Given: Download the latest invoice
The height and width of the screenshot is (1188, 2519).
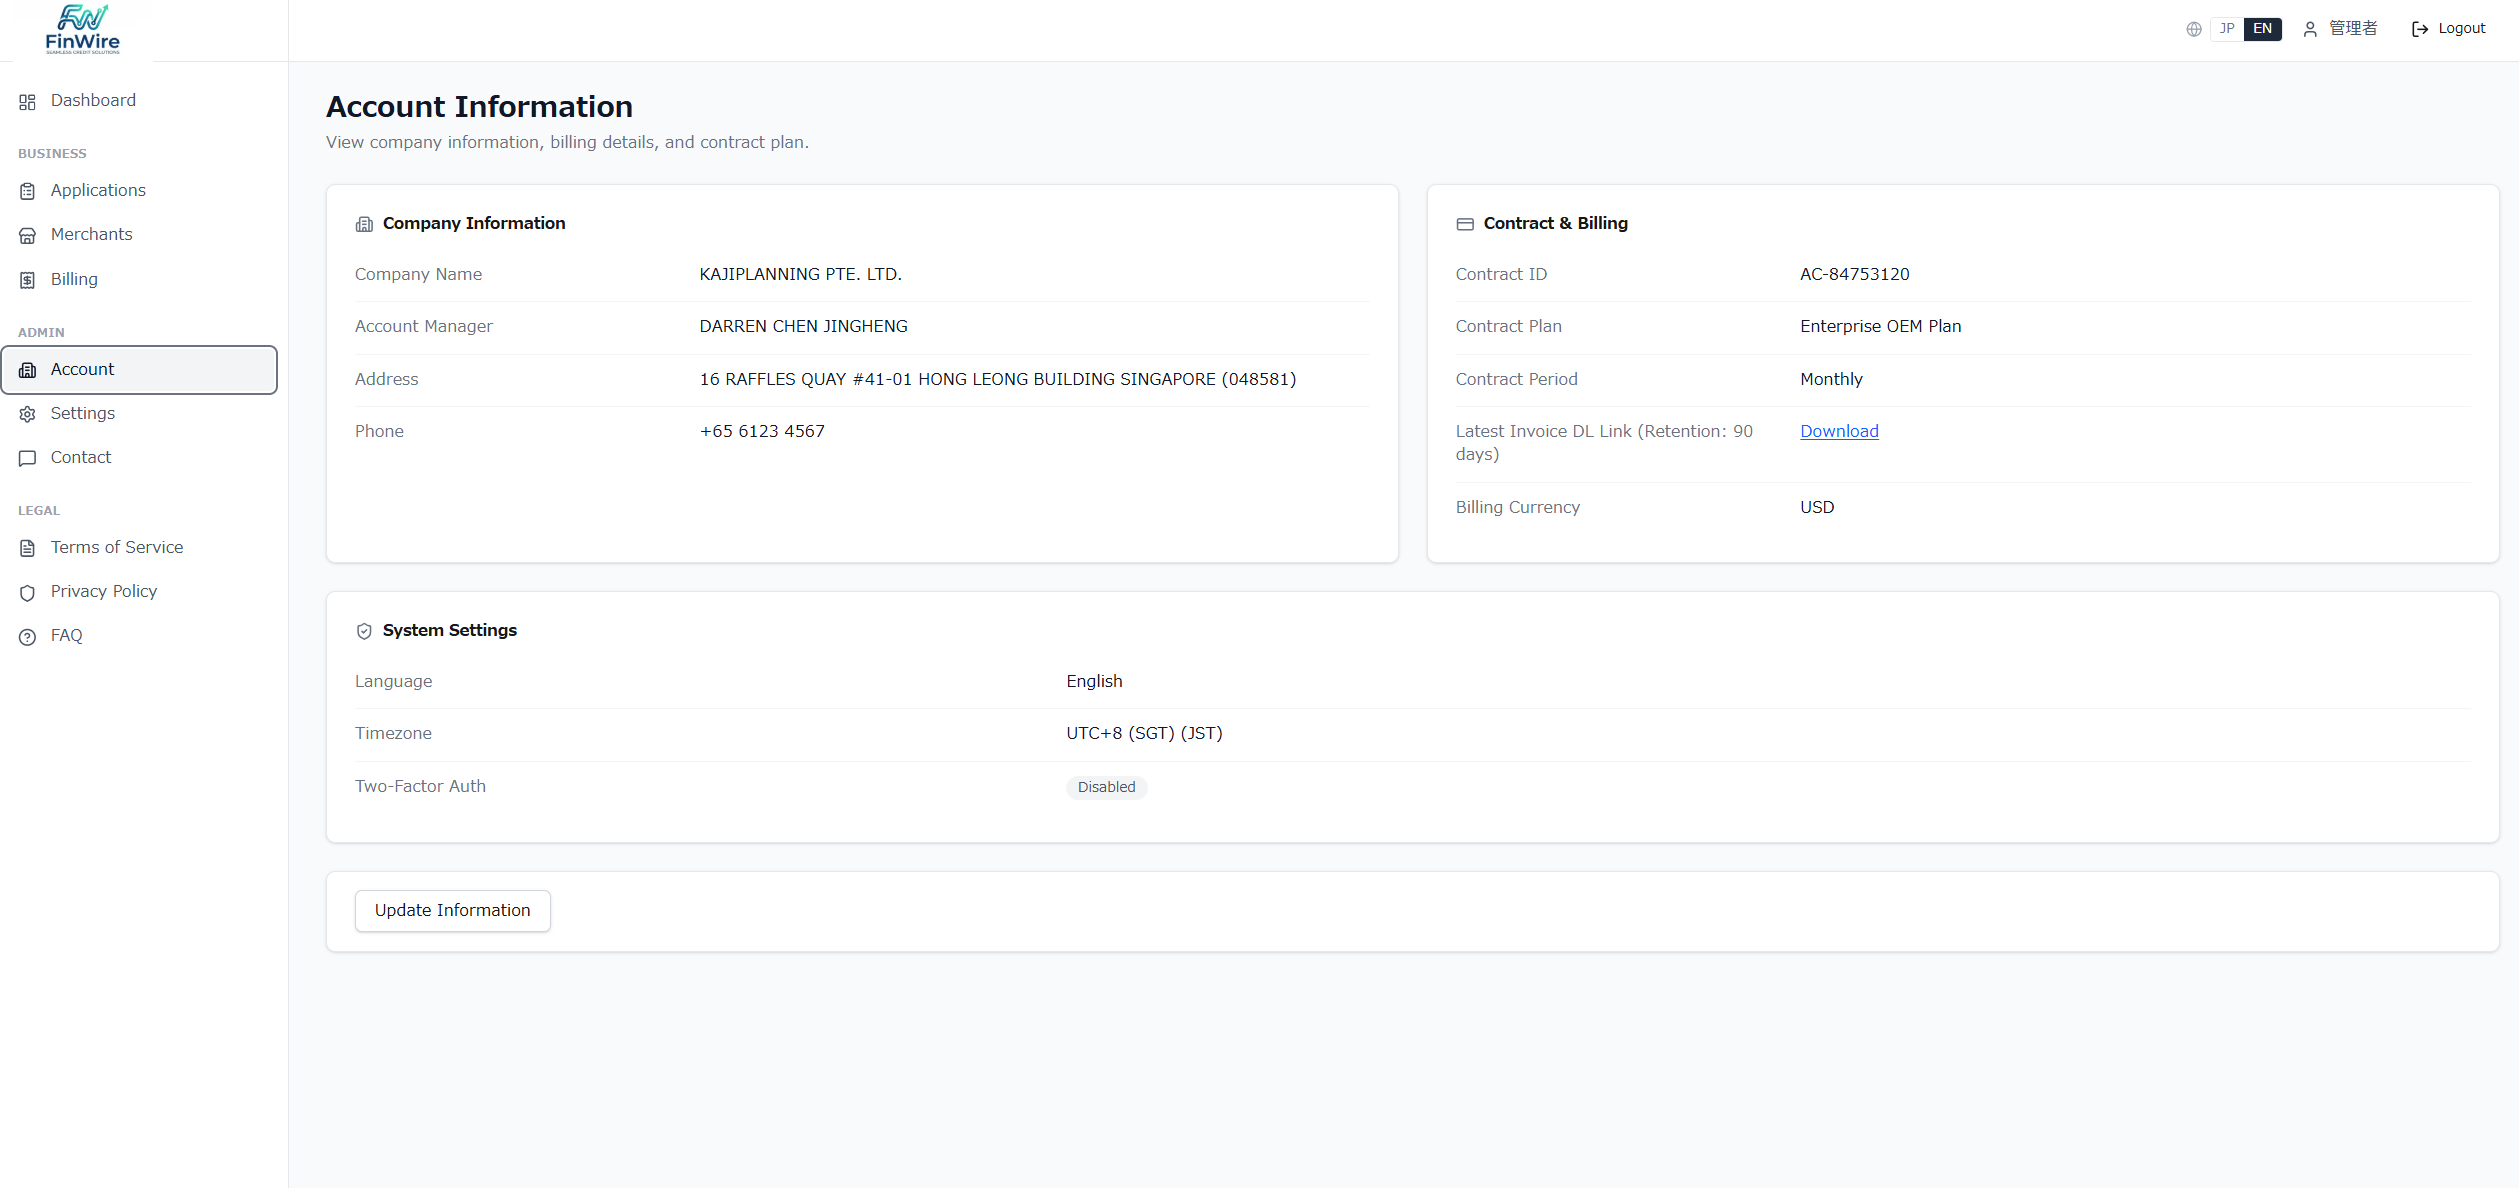Looking at the screenshot, I should point(1838,431).
